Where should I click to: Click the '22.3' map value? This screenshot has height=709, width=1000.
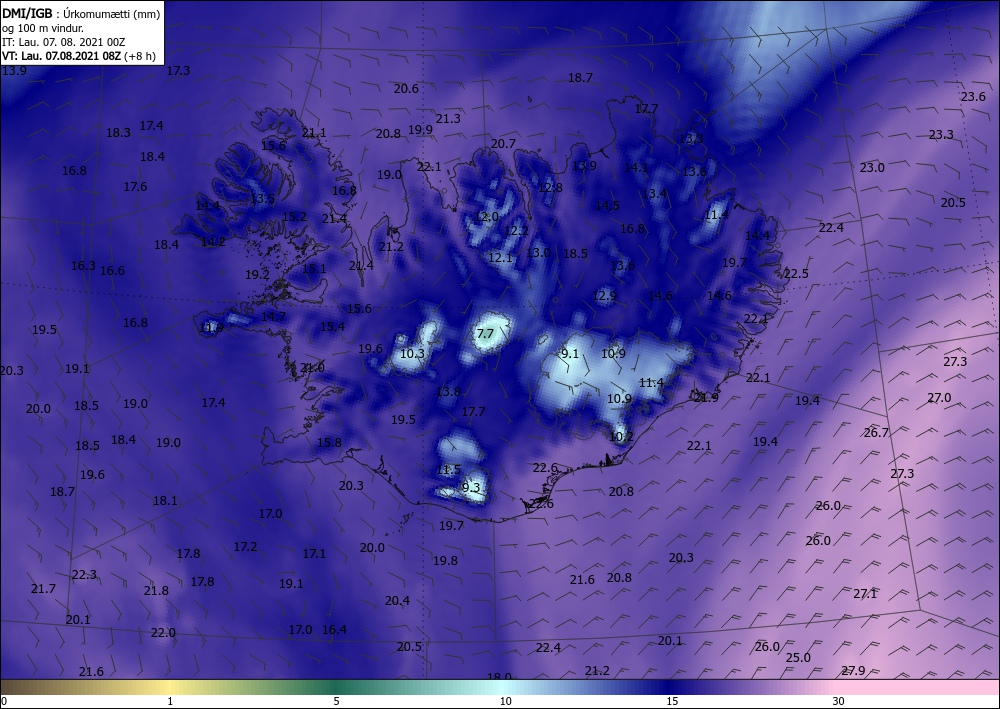pos(84,575)
